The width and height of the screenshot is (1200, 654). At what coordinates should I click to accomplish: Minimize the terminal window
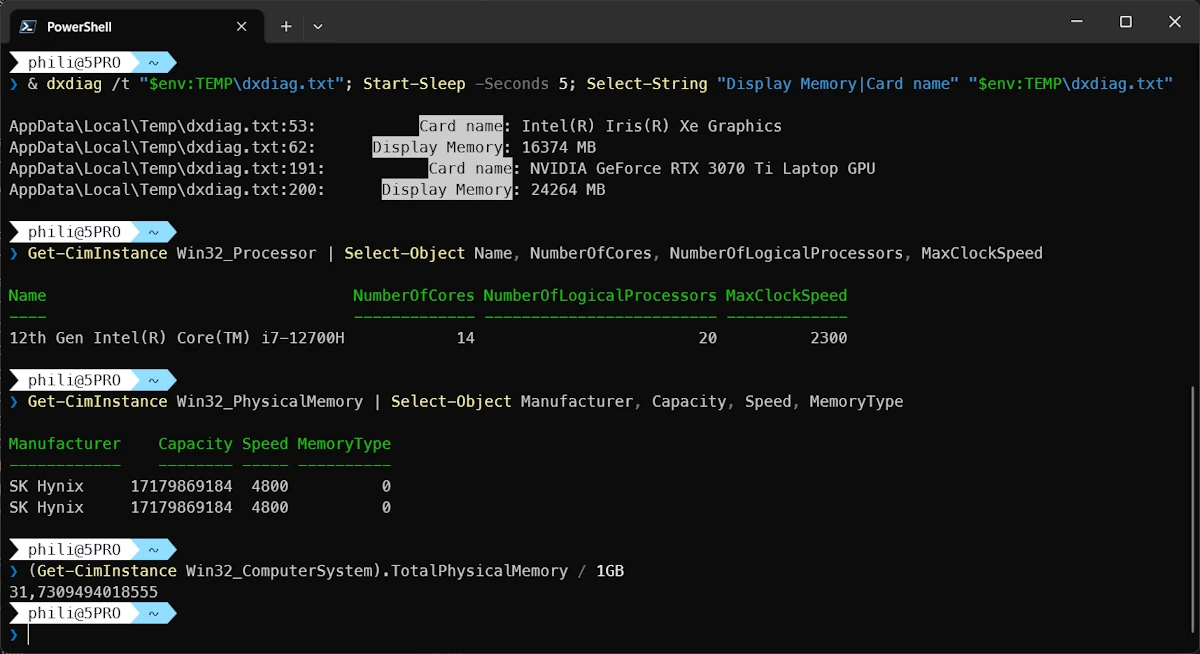click(1076, 22)
